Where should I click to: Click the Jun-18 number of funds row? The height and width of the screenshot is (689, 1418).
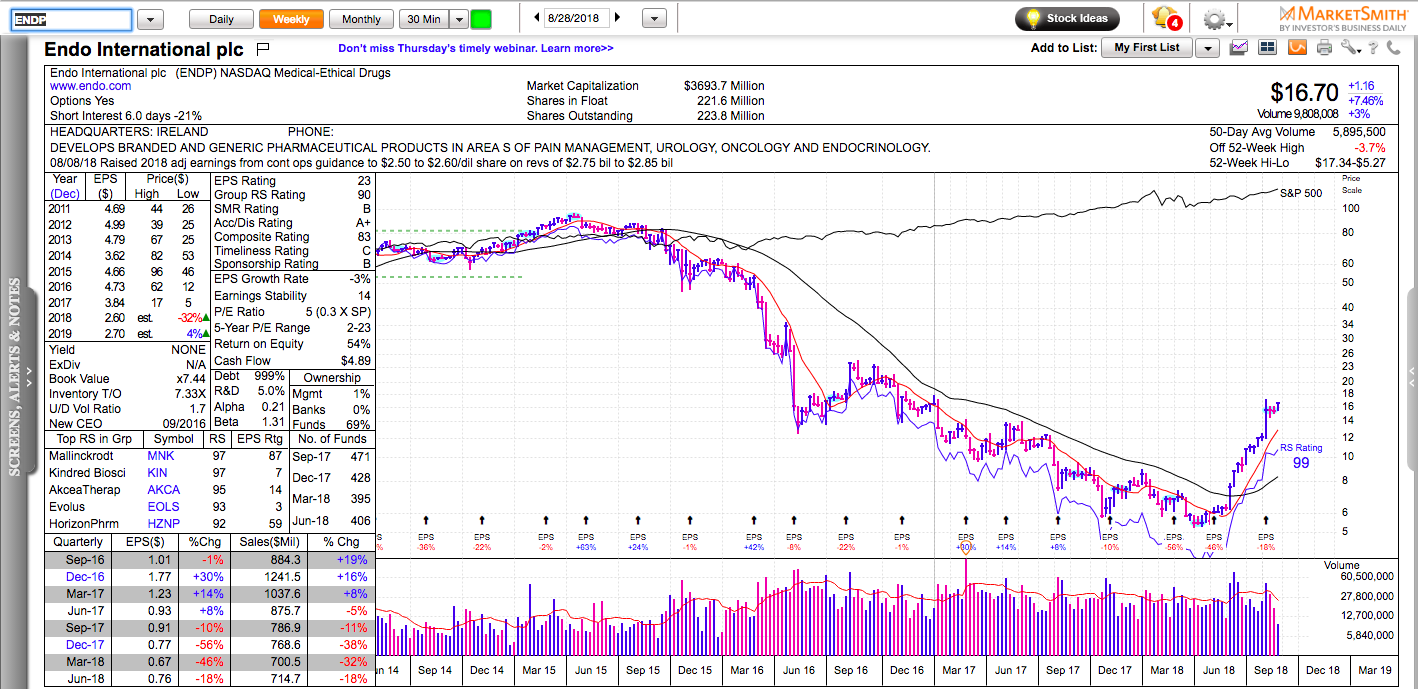click(x=331, y=521)
